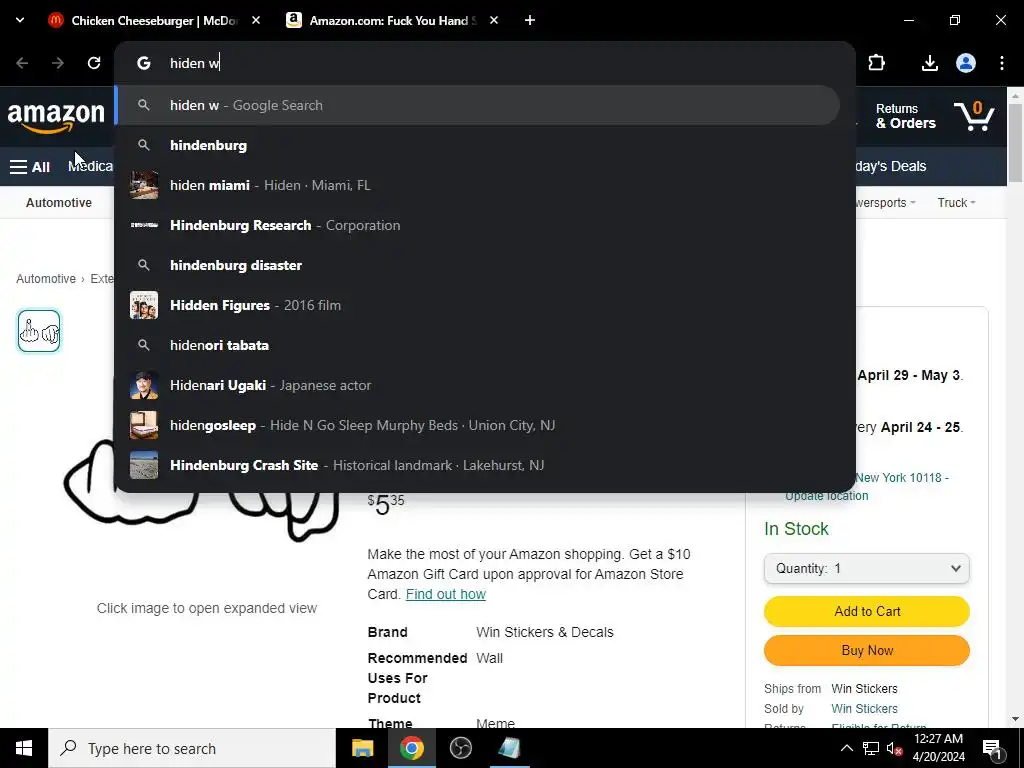This screenshot has width=1024, height=768.
Task: Click the Hidden Figures movie poster thumbnail
Action: pyautogui.click(x=144, y=305)
